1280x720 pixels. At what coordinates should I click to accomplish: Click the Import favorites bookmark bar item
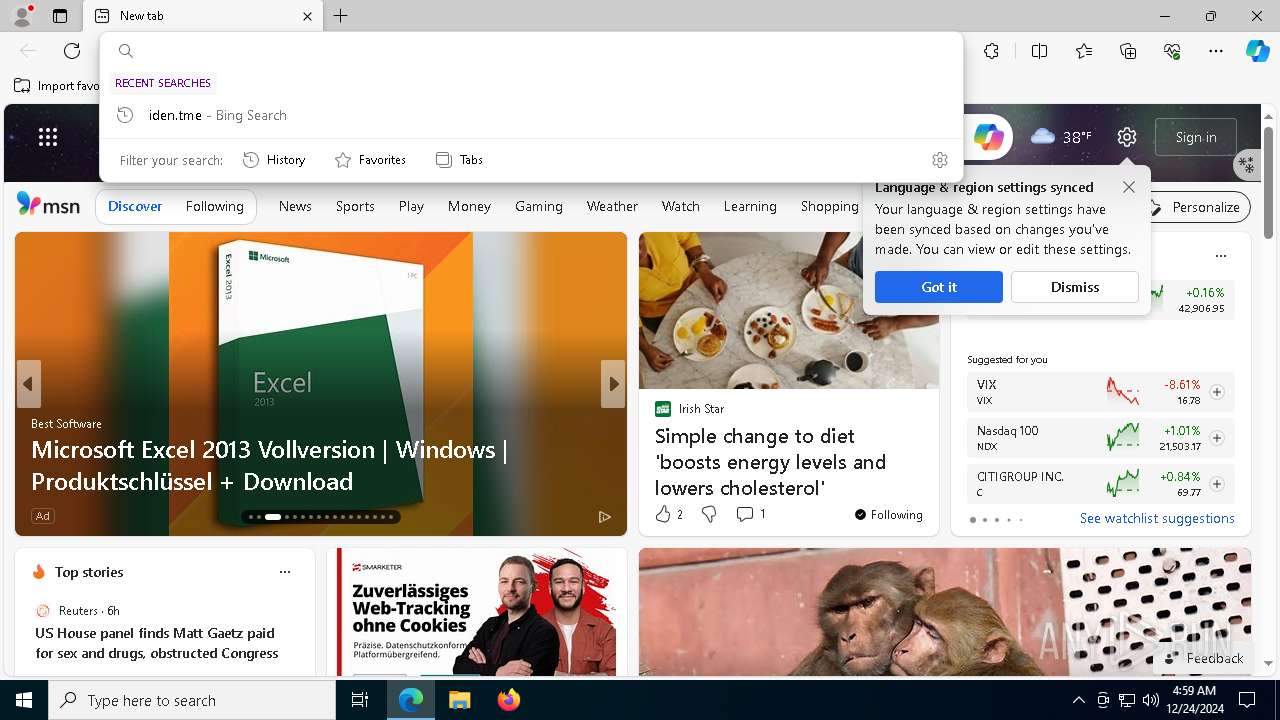[58, 86]
